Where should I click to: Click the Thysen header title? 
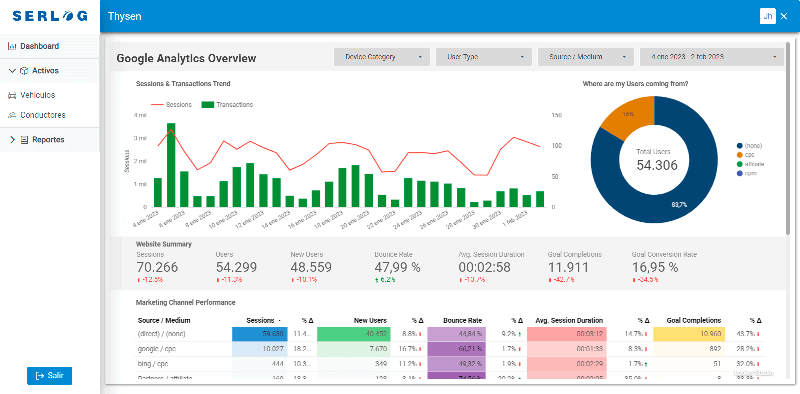coord(124,16)
